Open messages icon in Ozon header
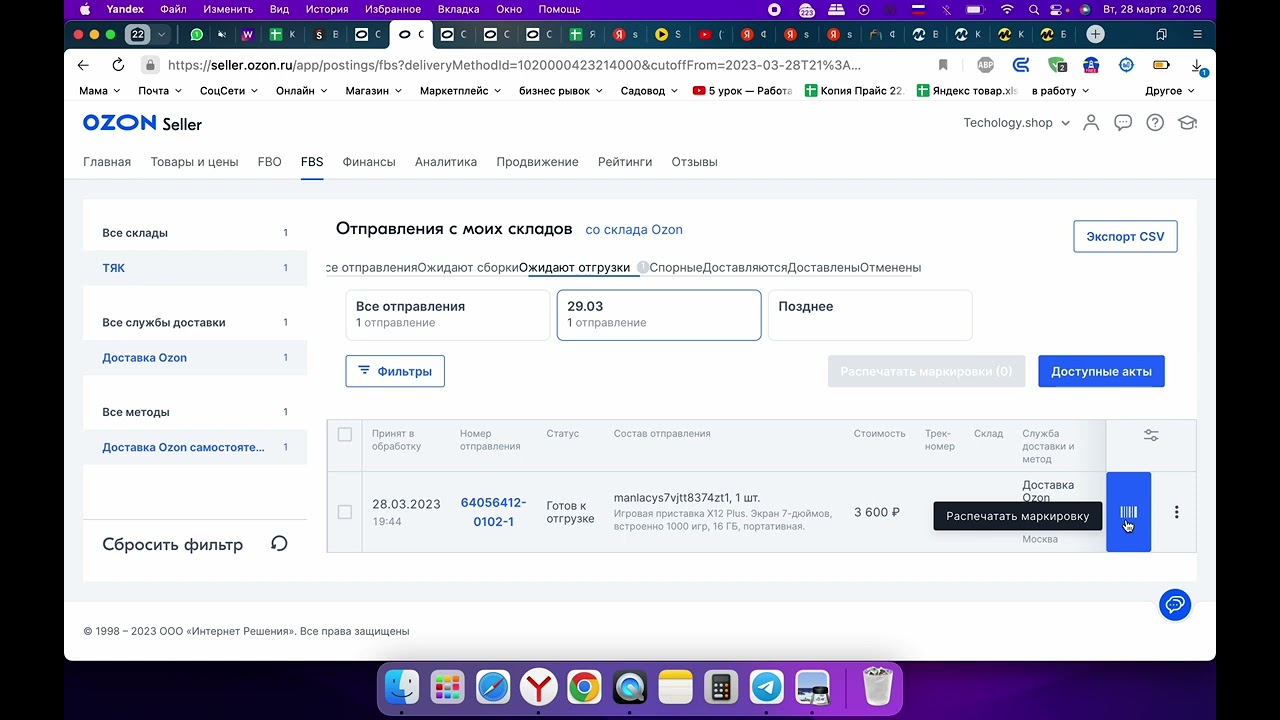Screen dimensions: 1280x720 pyautogui.click(x=1123, y=123)
